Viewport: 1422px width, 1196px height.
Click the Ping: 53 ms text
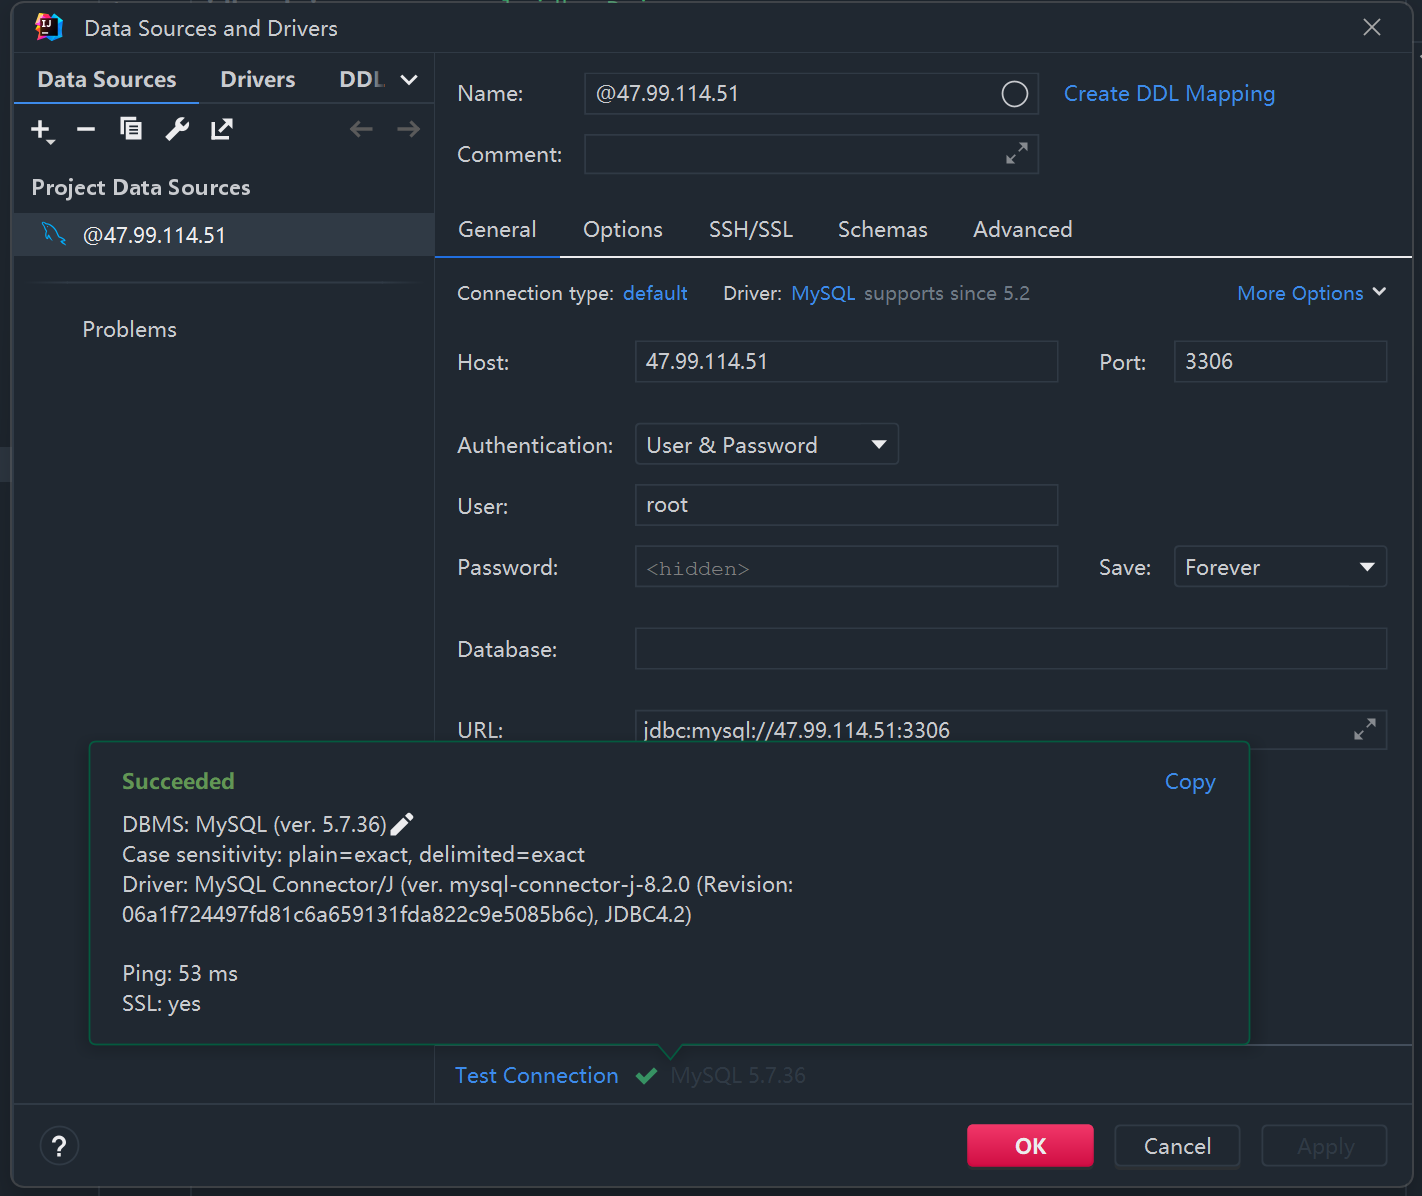180,974
